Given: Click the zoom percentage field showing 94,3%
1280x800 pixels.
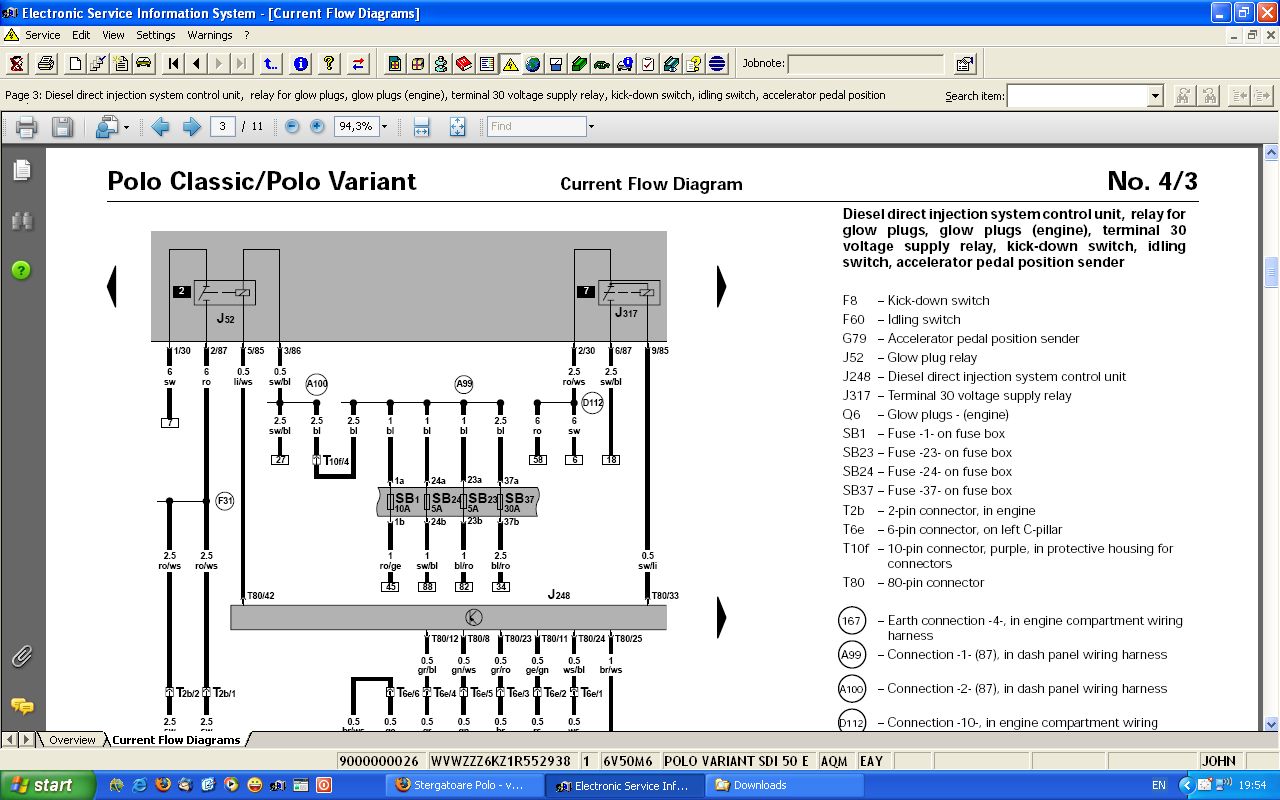Looking at the screenshot, I should (x=355, y=127).
